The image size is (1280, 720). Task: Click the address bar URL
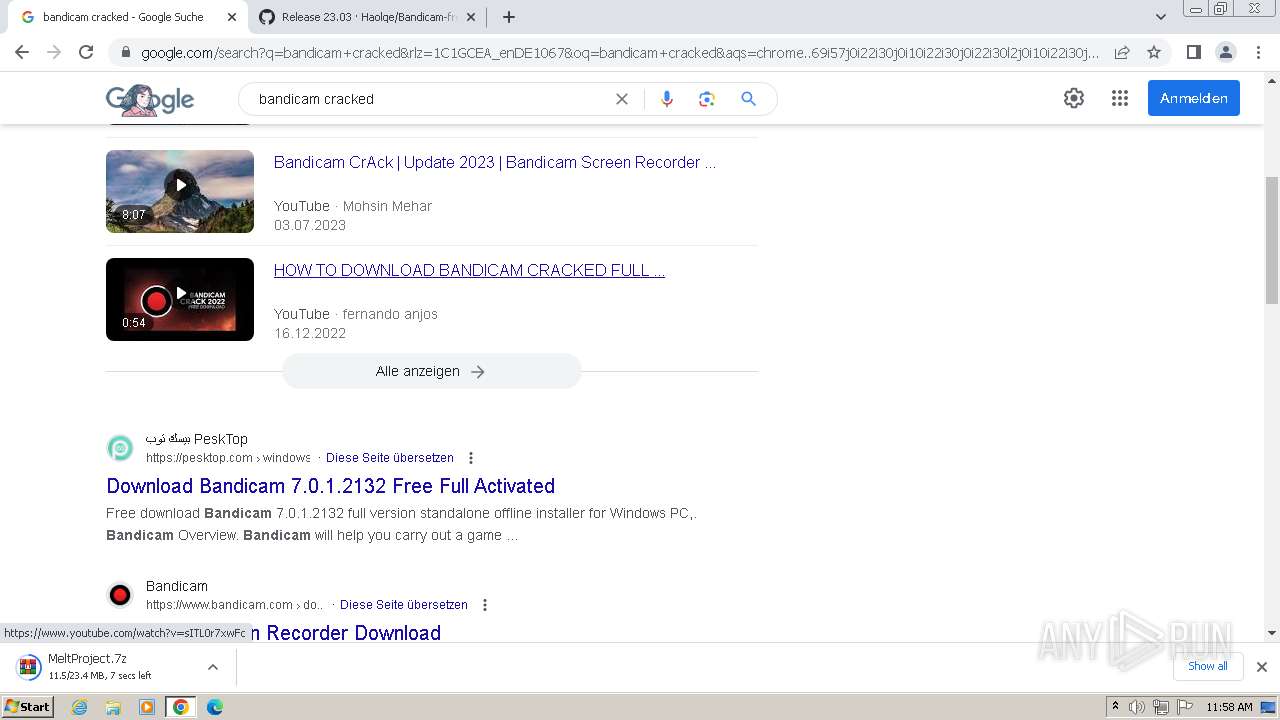pos(620,52)
